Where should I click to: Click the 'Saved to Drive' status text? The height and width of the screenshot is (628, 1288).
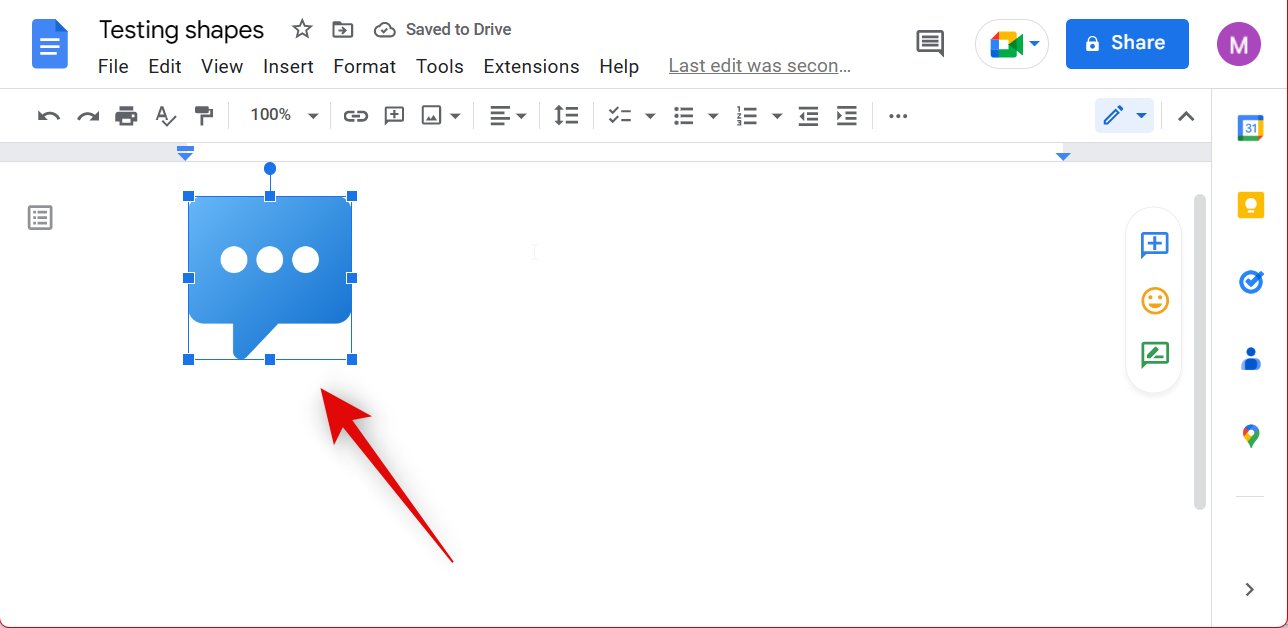pos(459,30)
